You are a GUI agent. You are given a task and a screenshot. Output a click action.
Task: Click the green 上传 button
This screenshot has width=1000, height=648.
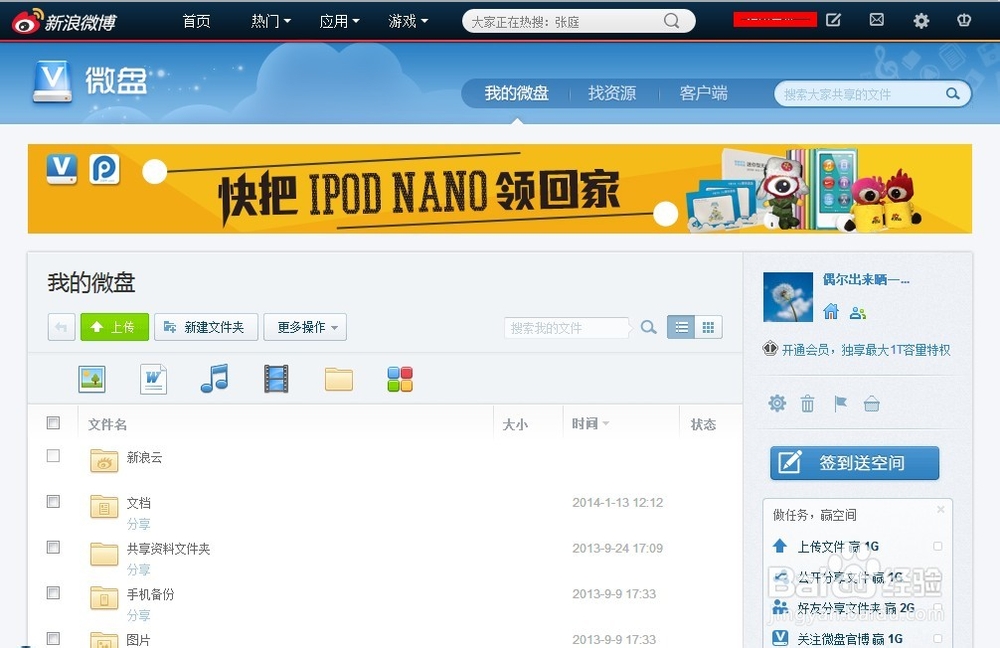point(115,327)
